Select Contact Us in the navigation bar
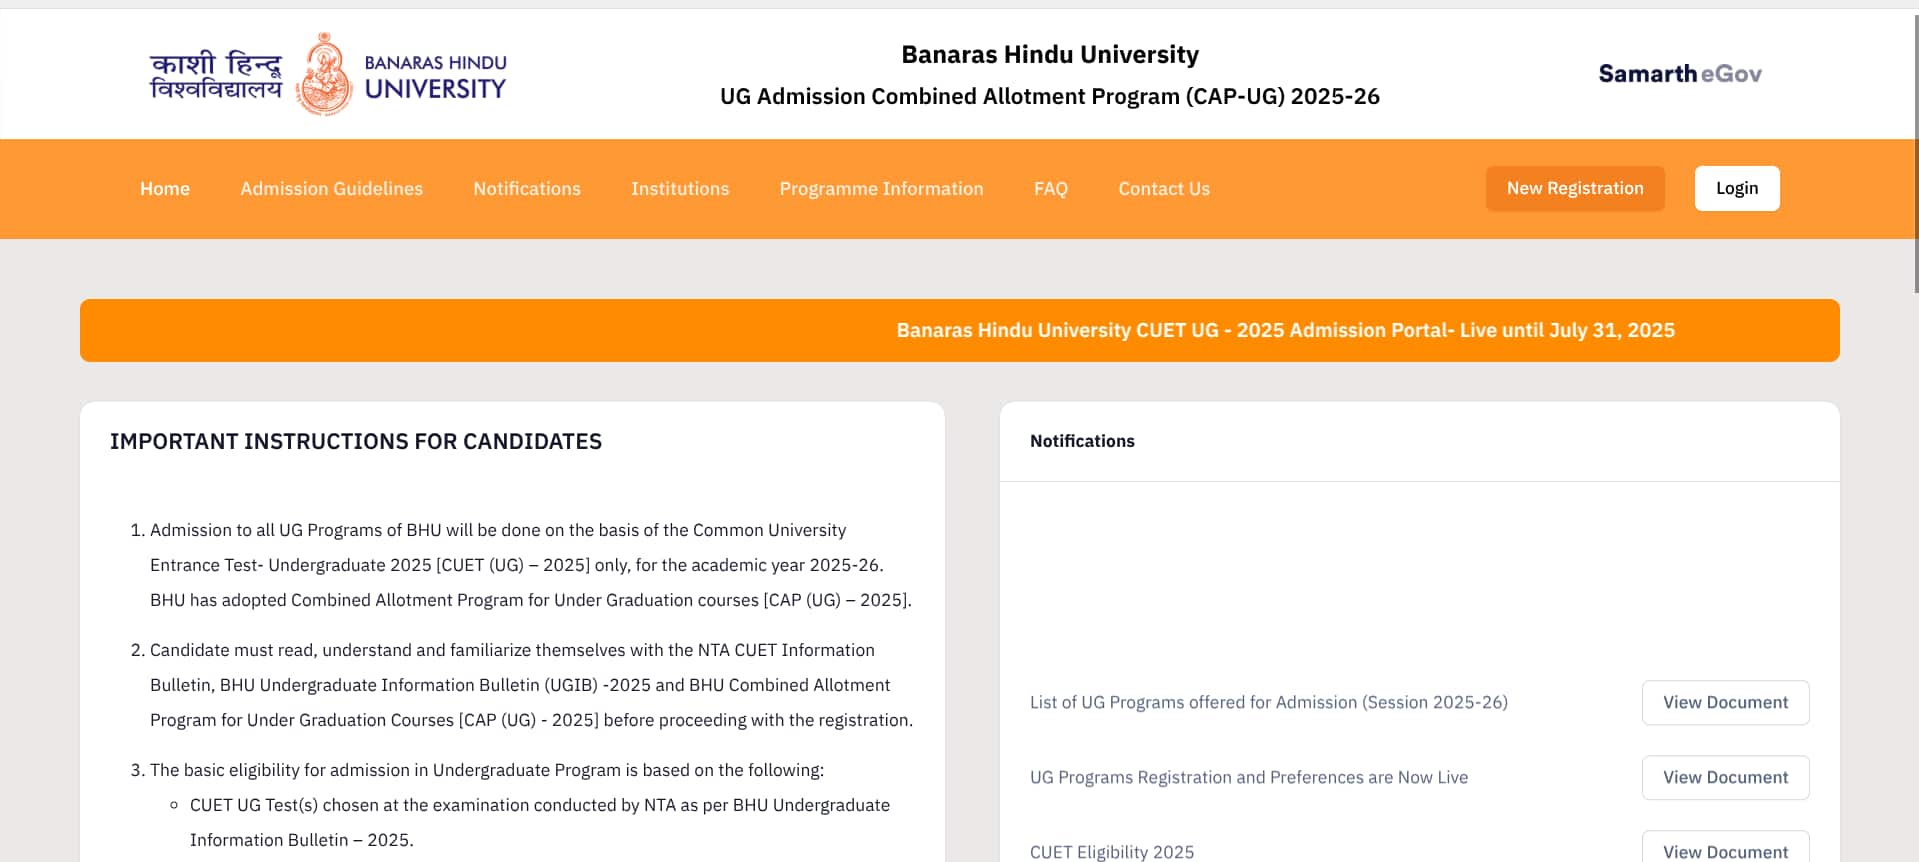The width and height of the screenshot is (1919, 862). (1164, 189)
